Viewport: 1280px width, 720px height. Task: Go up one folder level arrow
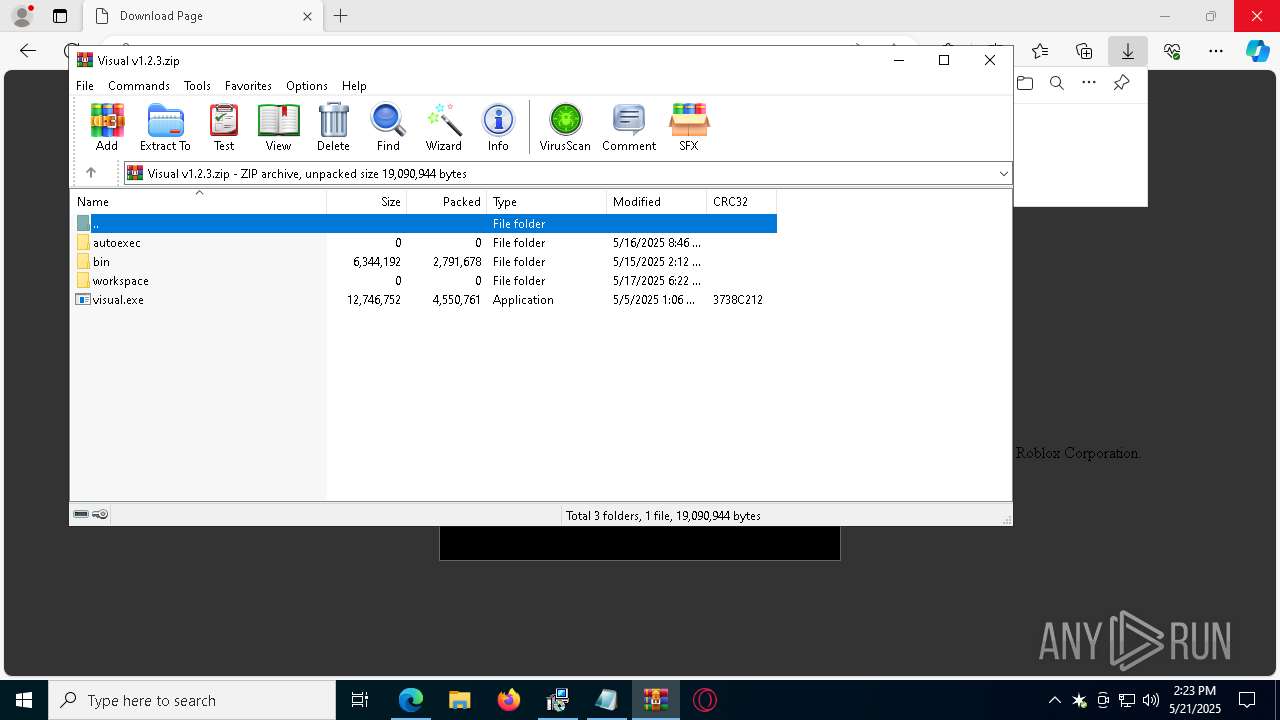click(x=91, y=173)
